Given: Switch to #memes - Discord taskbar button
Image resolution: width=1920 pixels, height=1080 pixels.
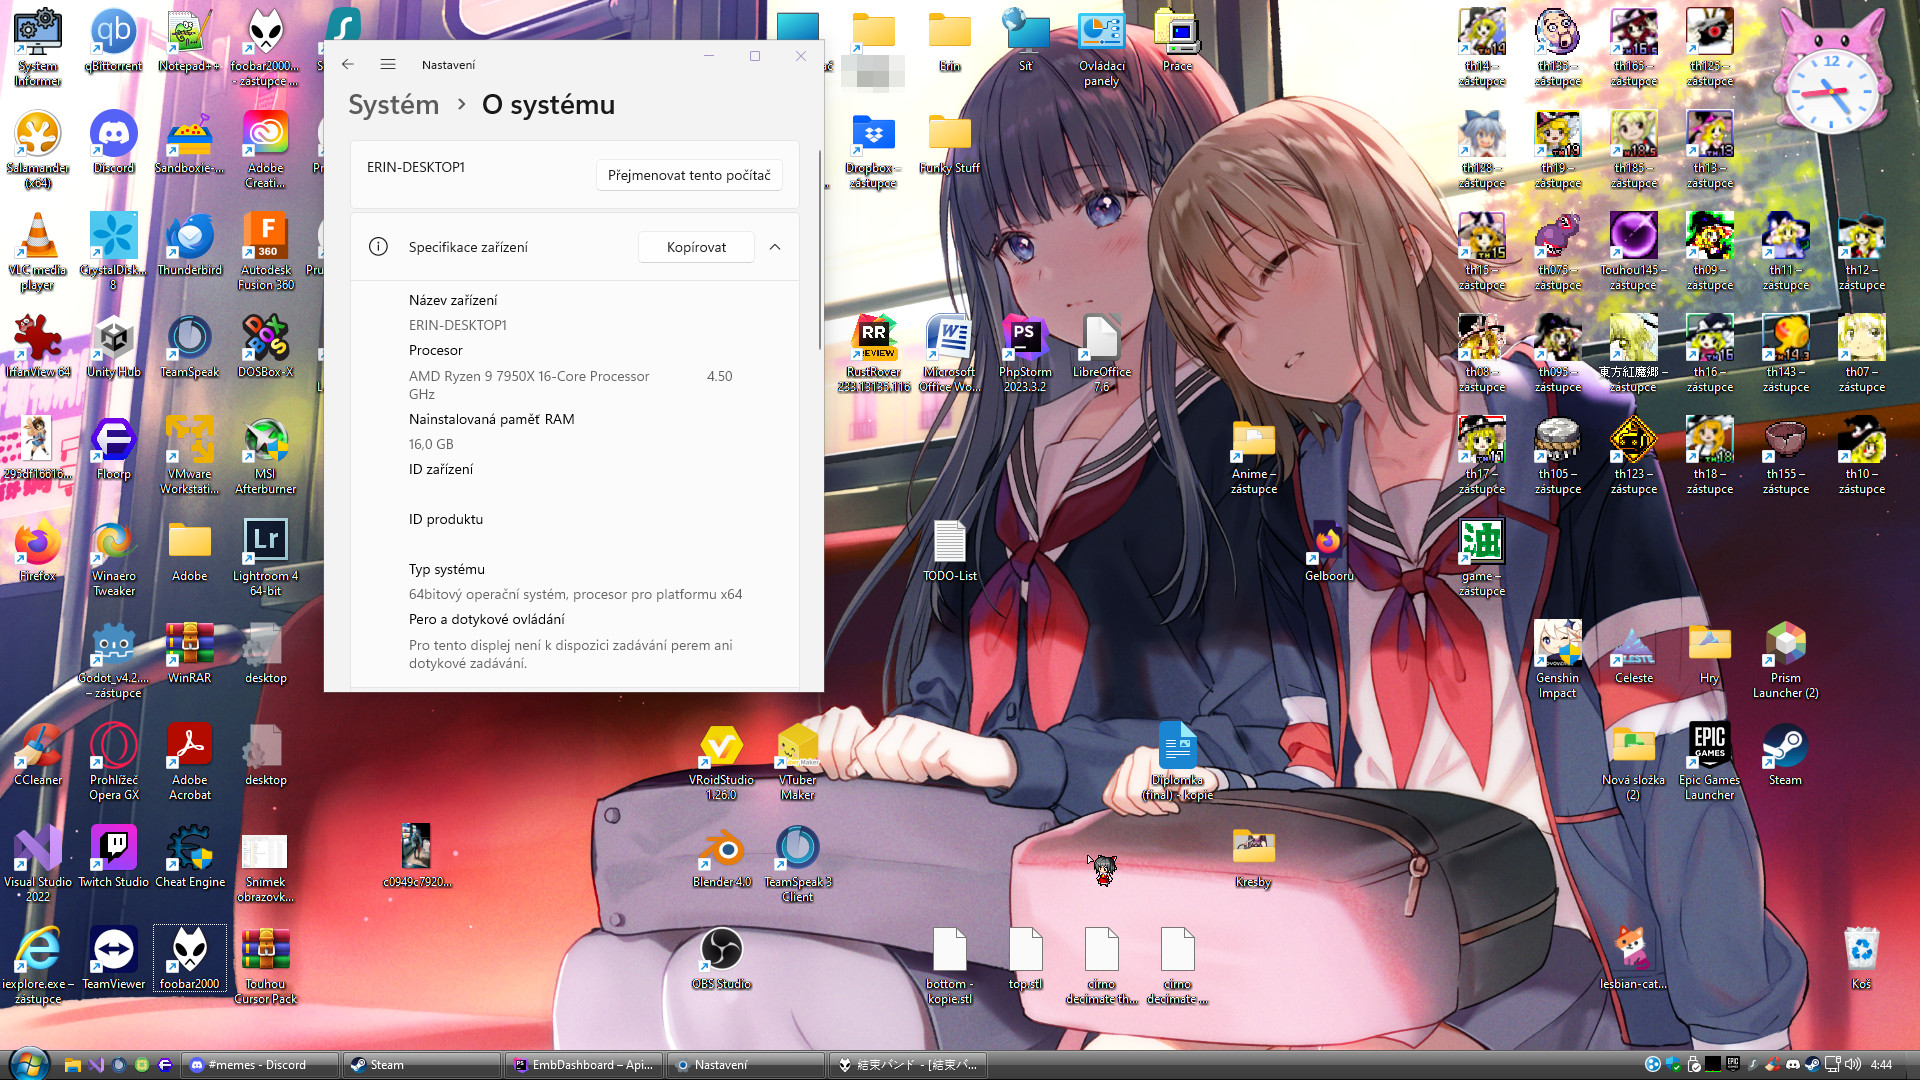Looking at the screenshot, I should pyautogui.click(x=258, y=1065).
